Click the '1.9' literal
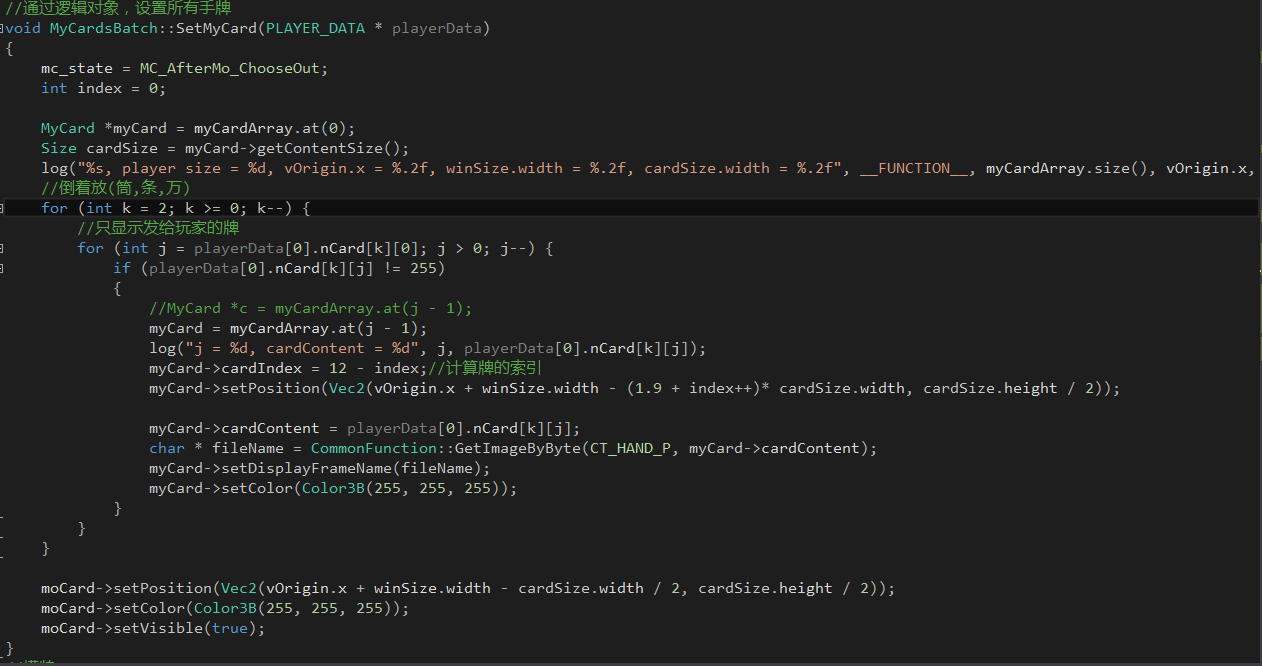The width and height of the screenshot is (1262, 666). [x=648, y=388]
